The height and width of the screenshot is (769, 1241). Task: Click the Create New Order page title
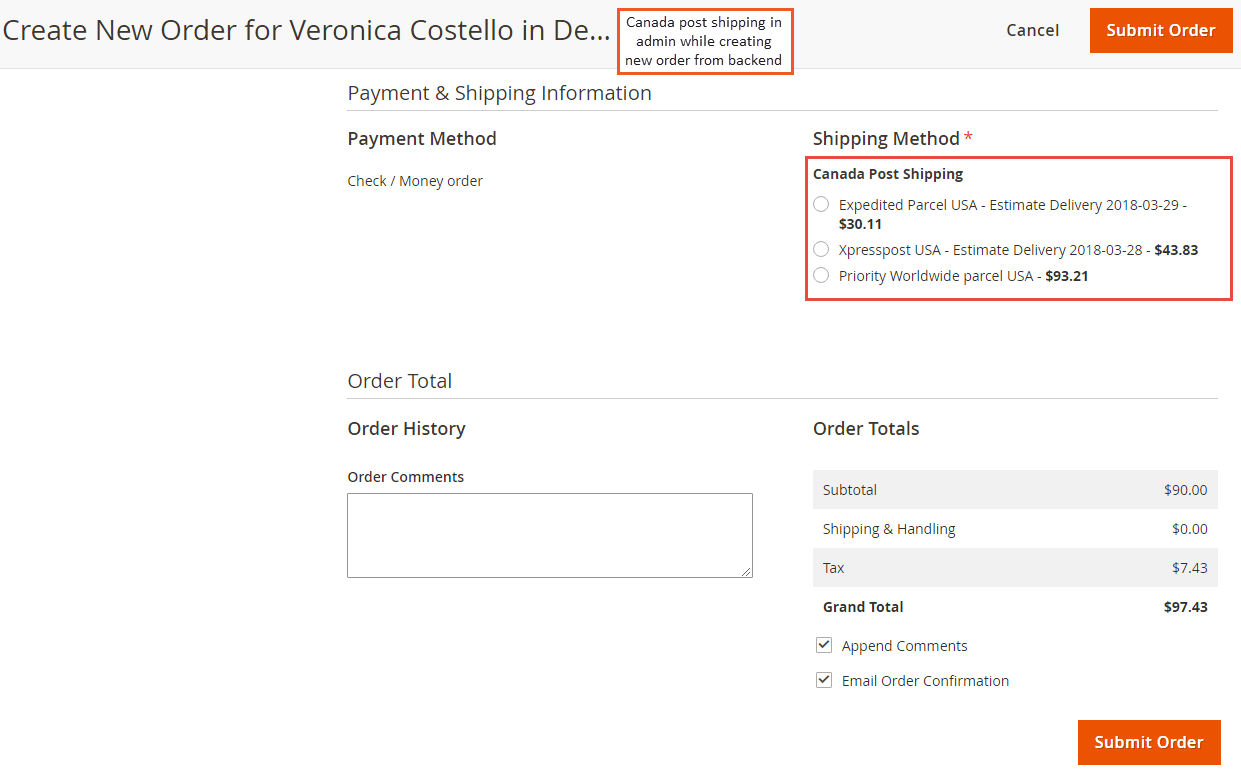click(306, 30)
